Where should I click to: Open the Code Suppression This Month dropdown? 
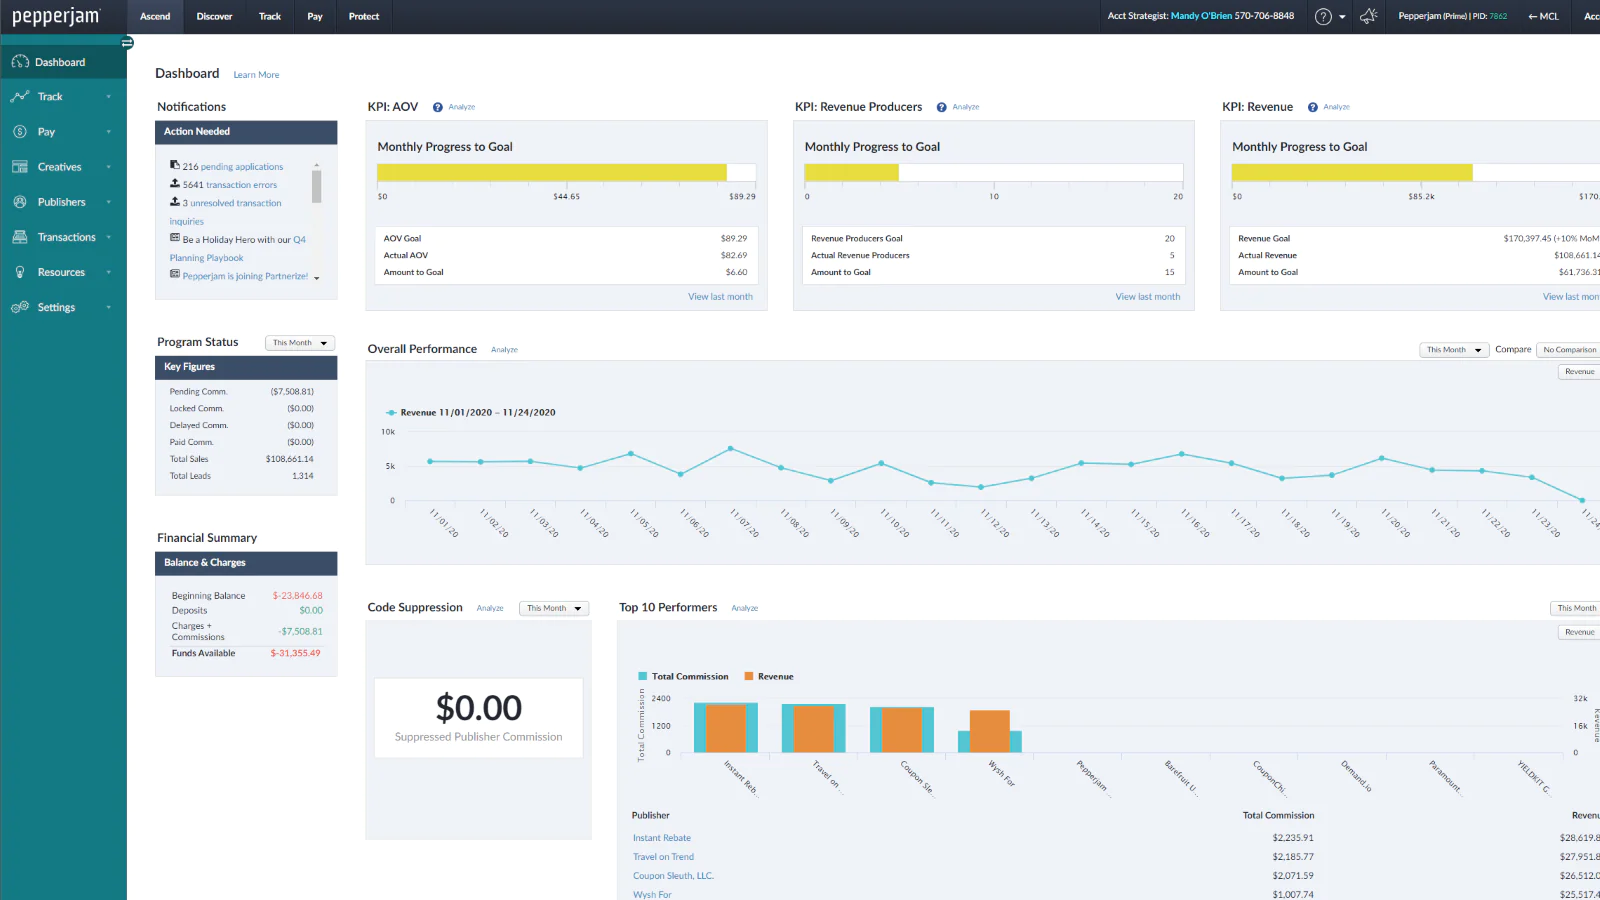point(553,608)
